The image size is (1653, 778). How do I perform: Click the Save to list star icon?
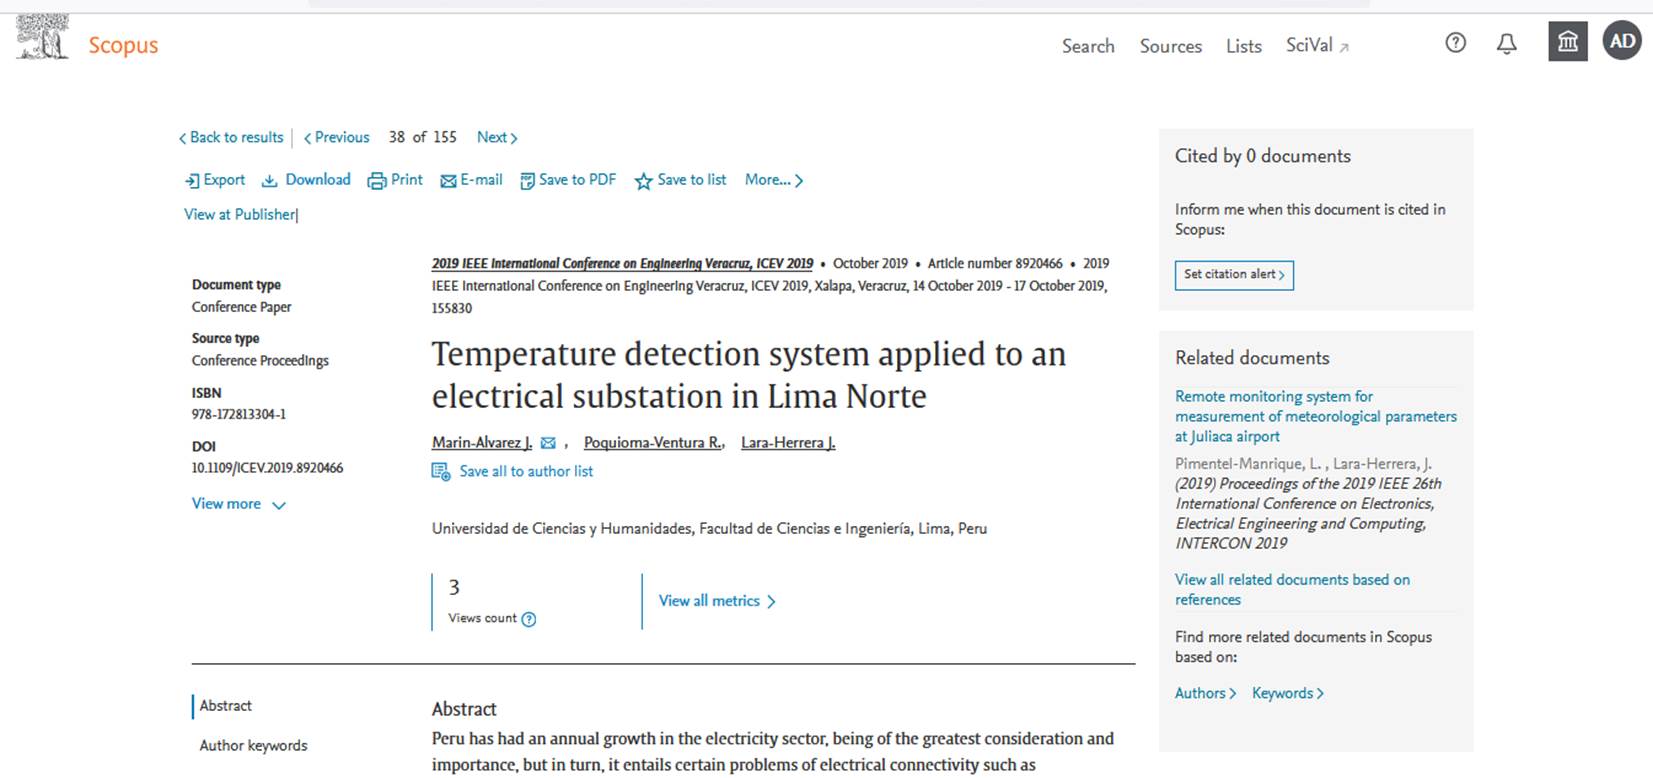pos(643,181)
